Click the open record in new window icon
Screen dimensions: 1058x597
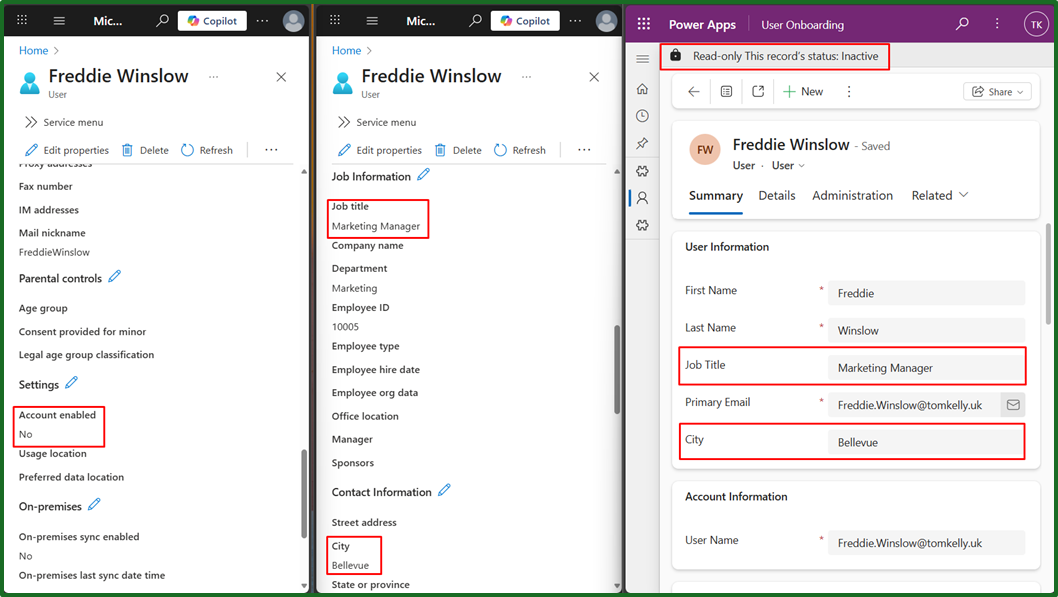tap(758, 92)
